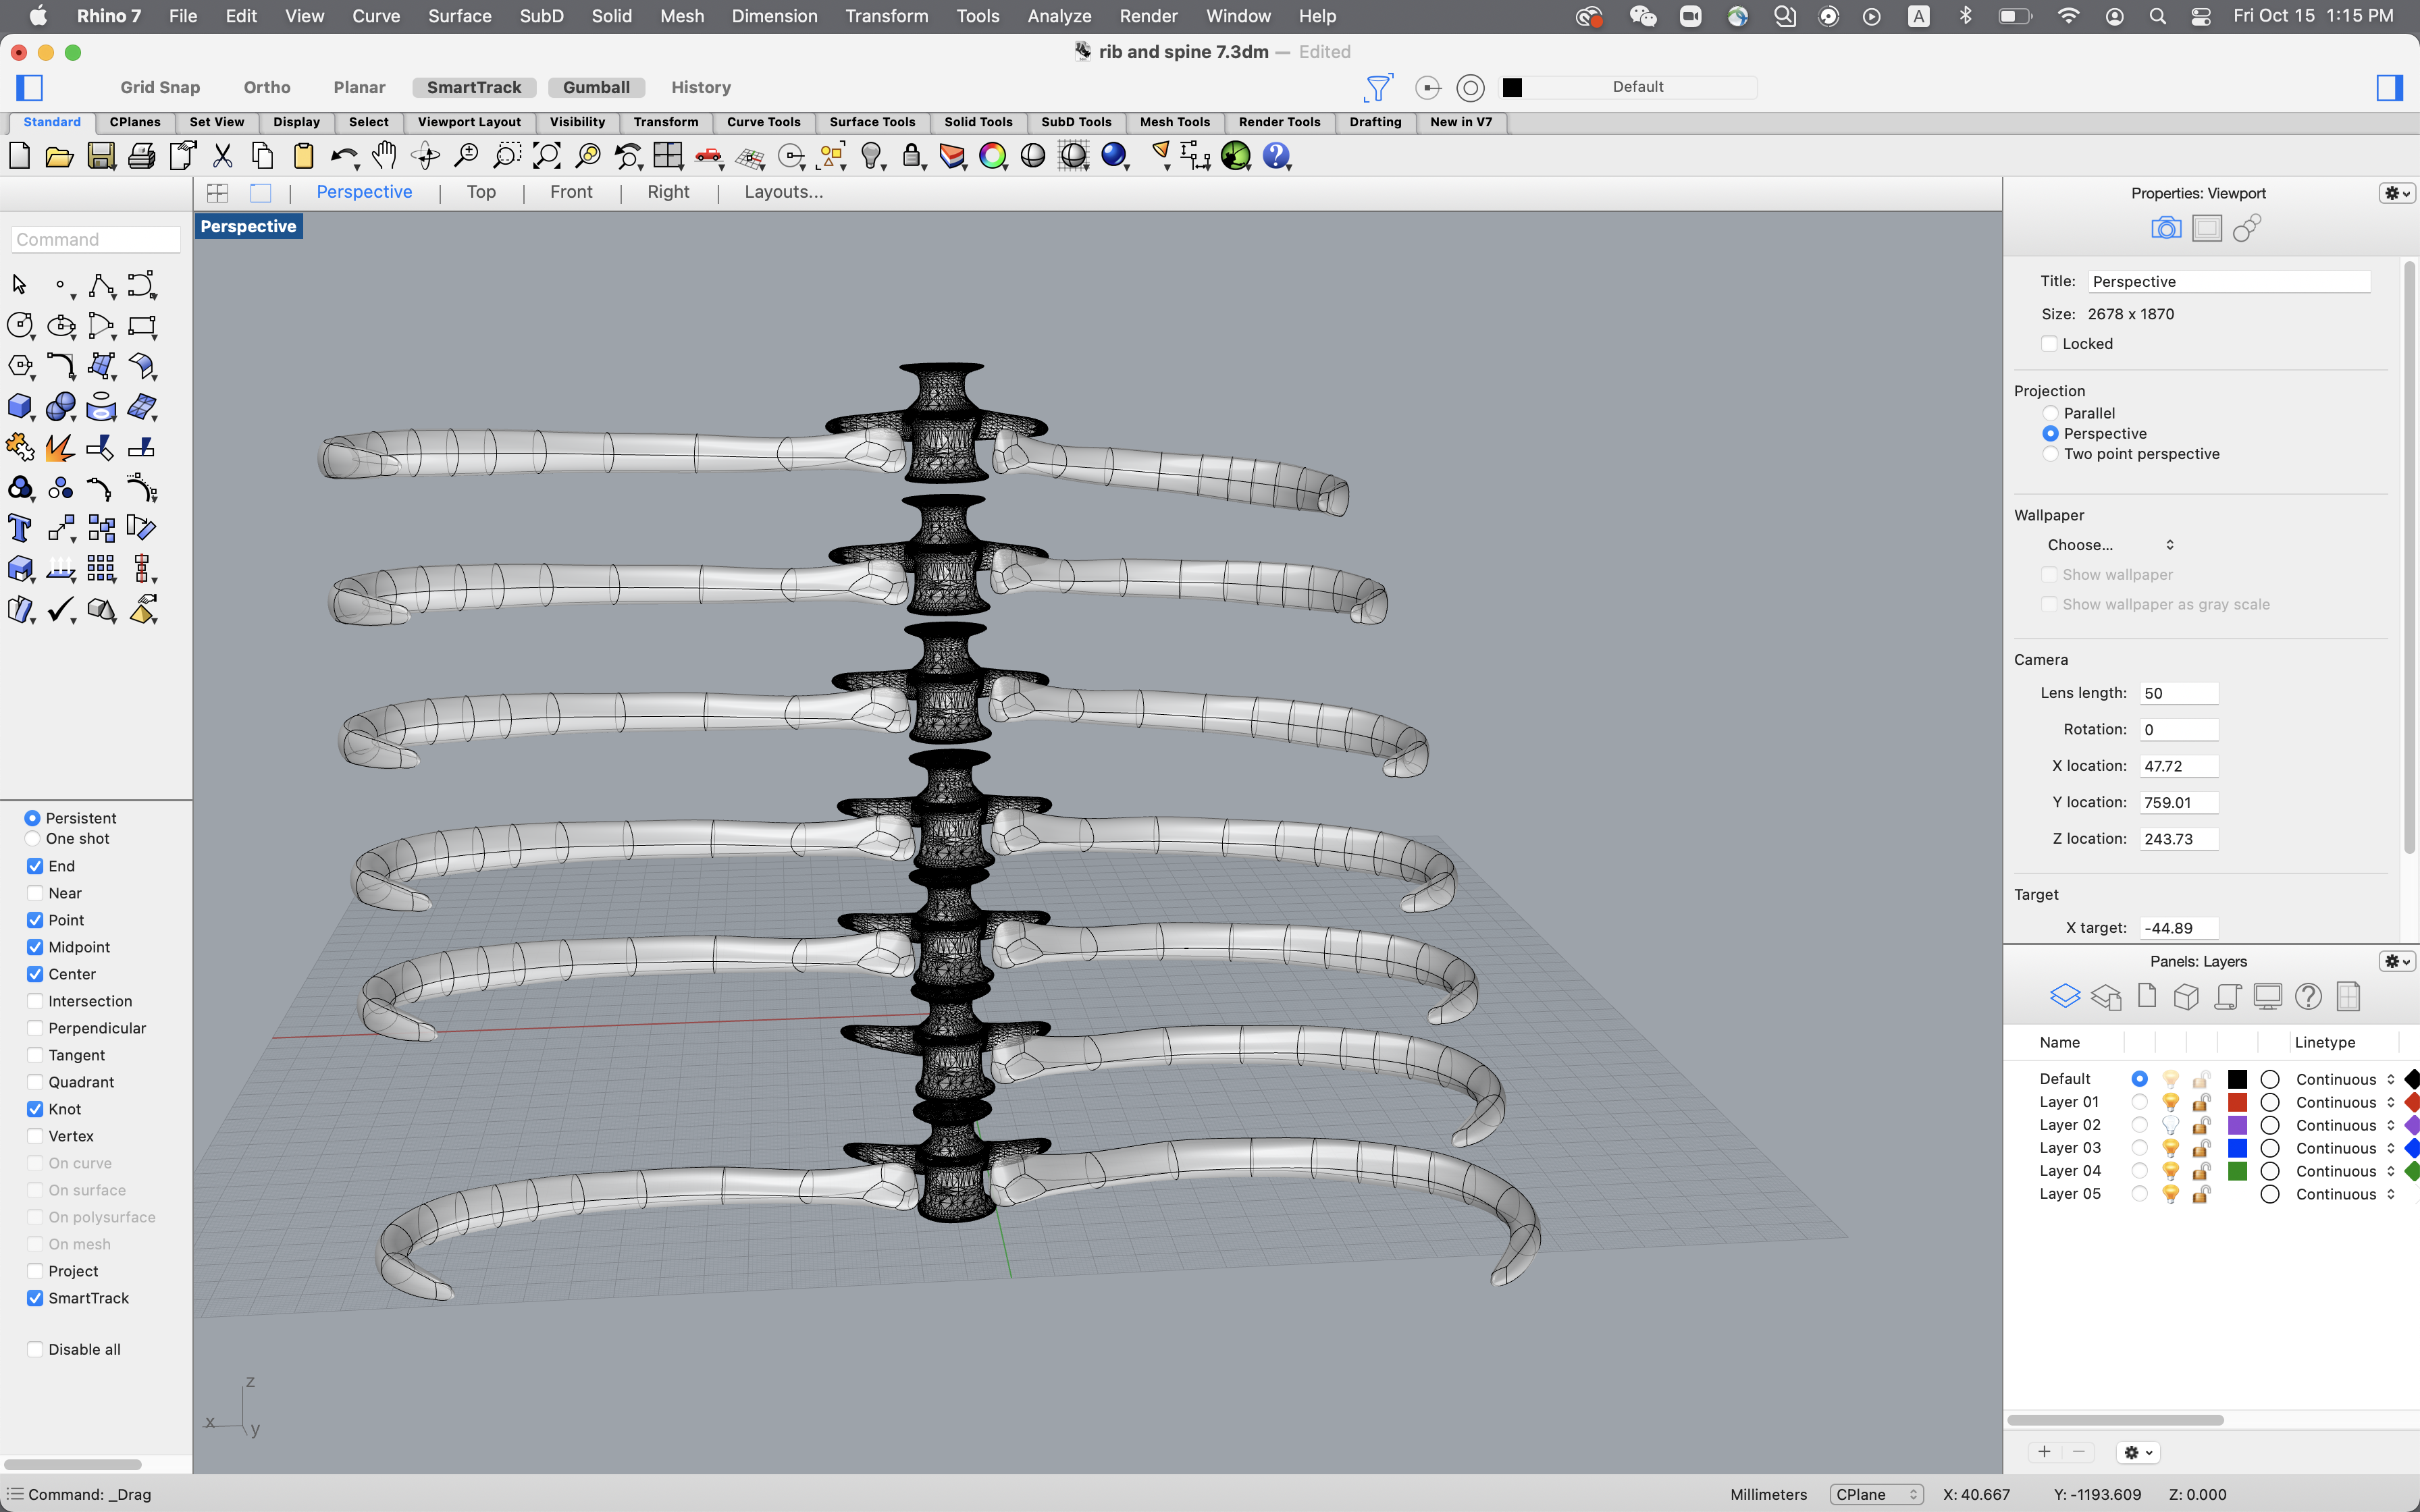Click the Cut scissors icon
Screen dimensions: 2420x1512
223,156
